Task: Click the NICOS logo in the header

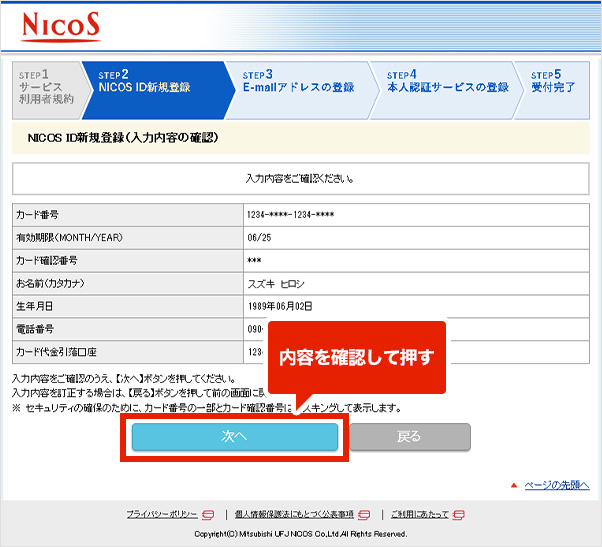Action: [62, 26]
